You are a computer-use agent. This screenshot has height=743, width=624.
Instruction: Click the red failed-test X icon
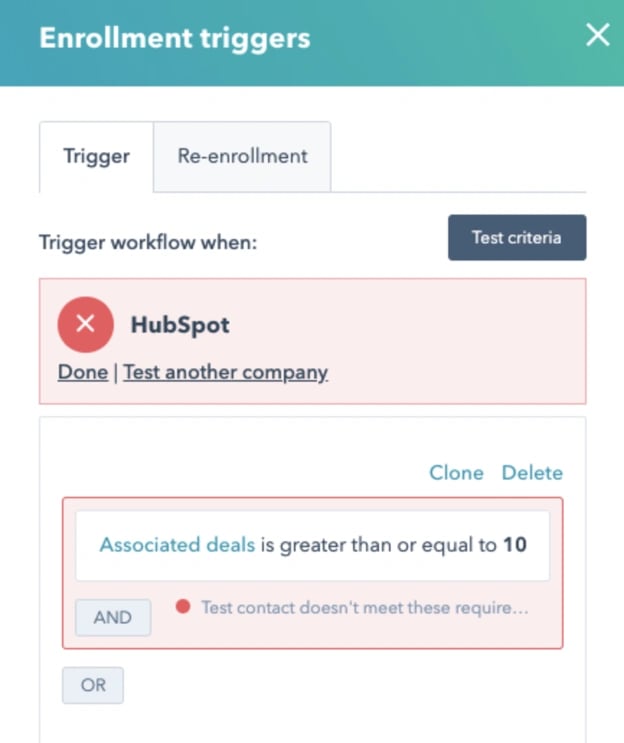coord(86,325)
